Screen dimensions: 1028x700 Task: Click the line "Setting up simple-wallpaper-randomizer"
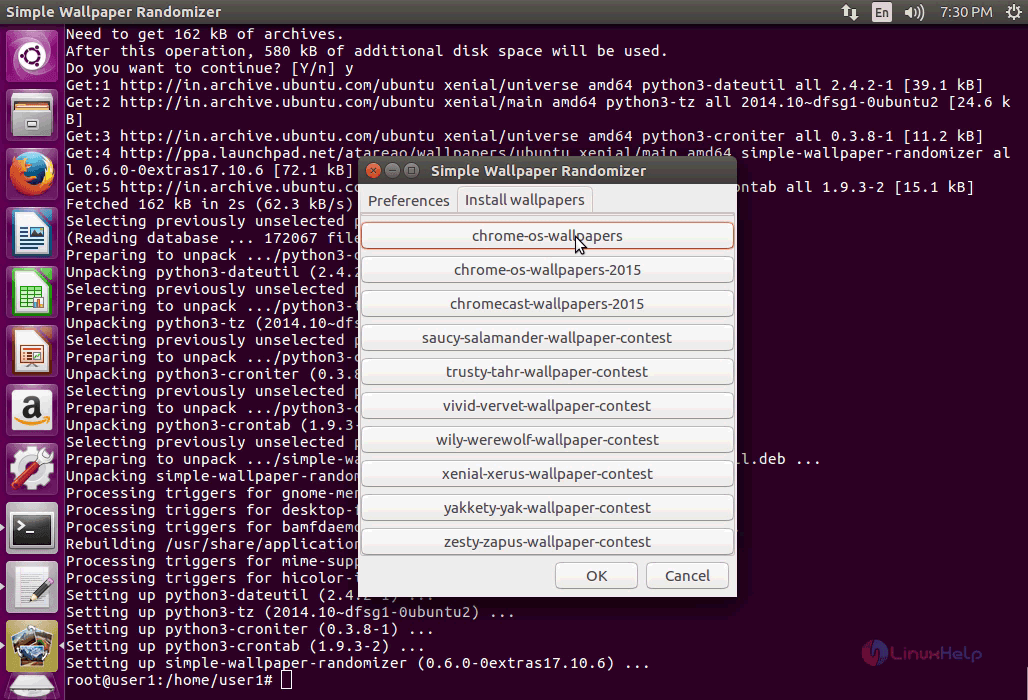click(x=236, y=663)
